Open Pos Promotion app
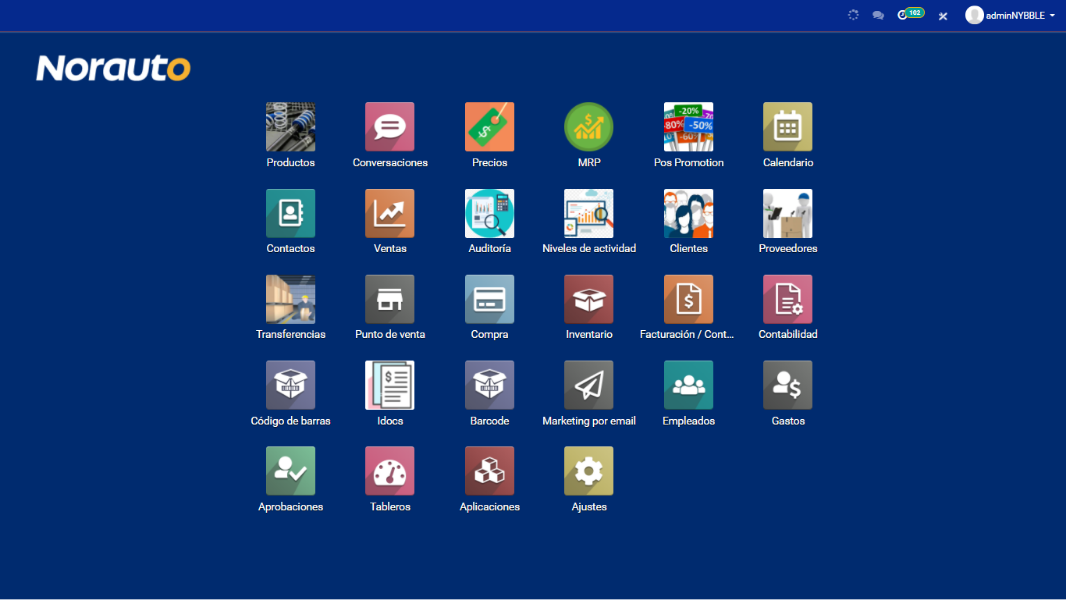The image size is (1066, 600). coord(689,127)
